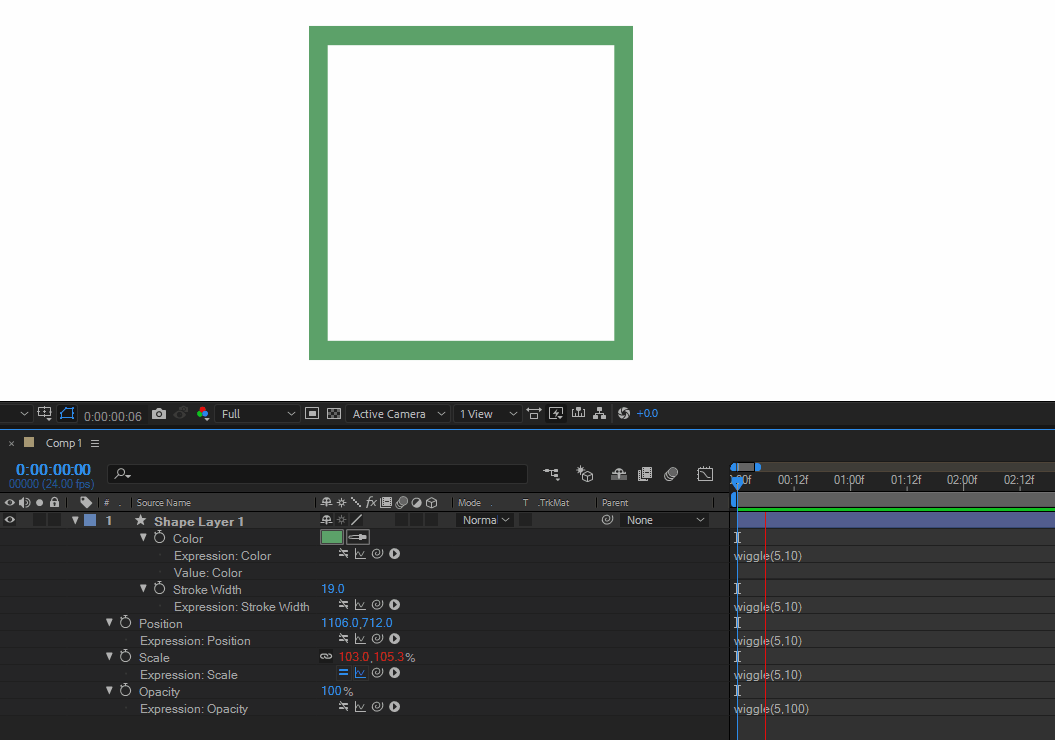Toggle the stopwatch for Opacity

(125, 690)
